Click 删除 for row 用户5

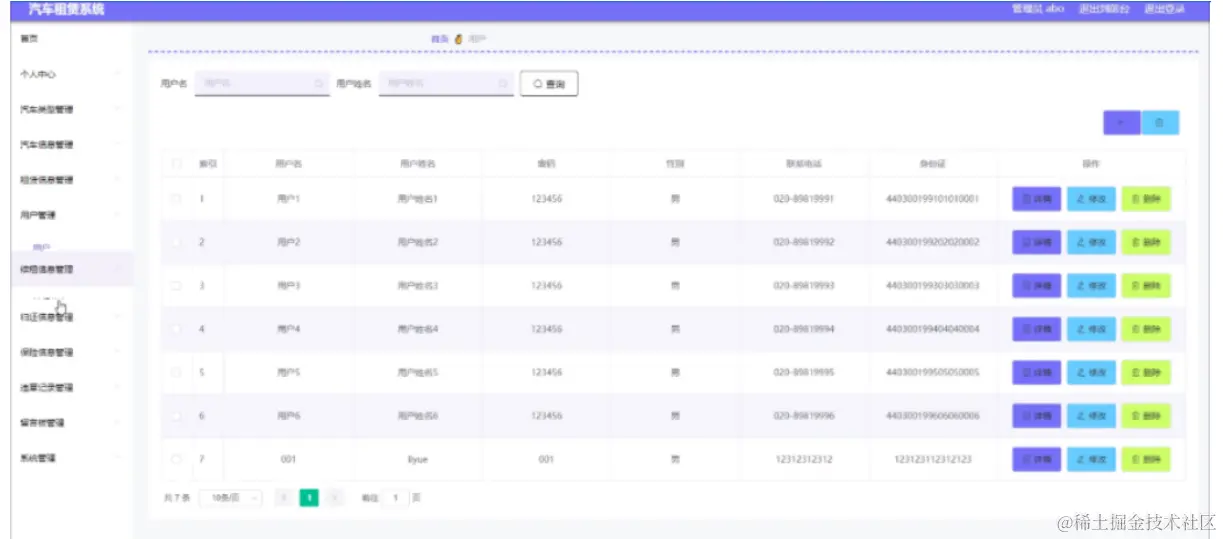tap(1146, 372)
